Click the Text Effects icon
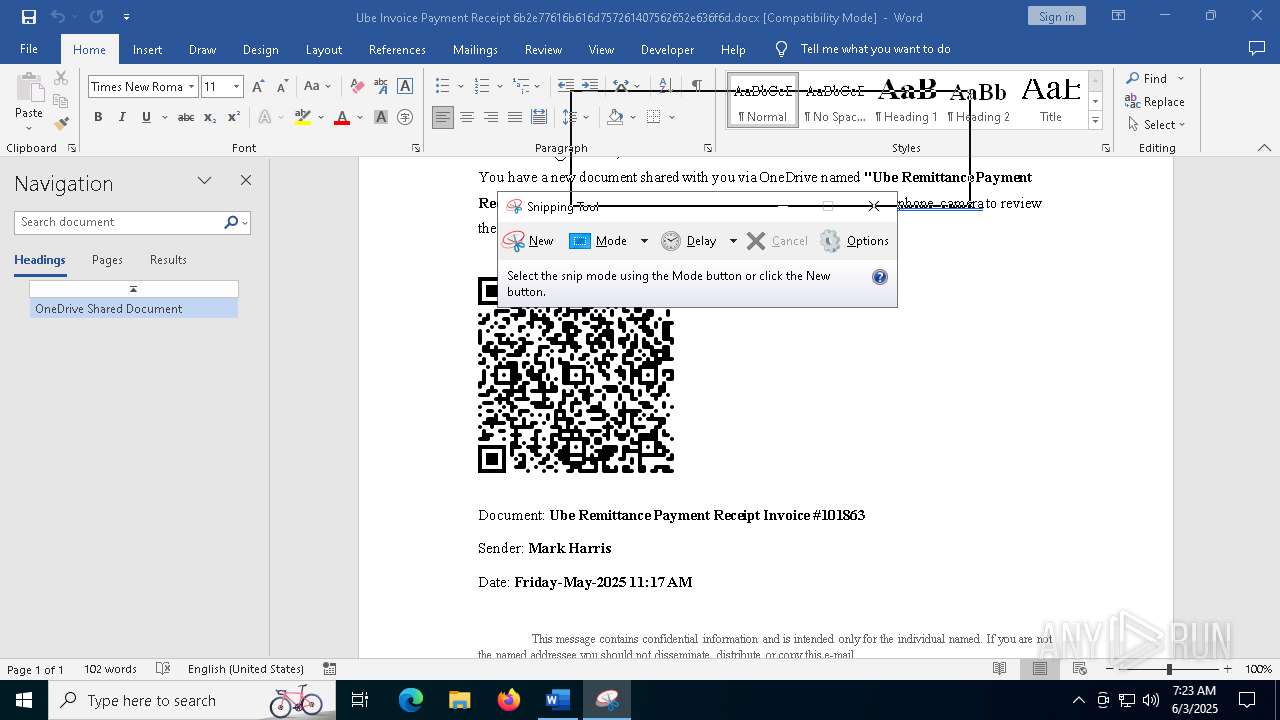1280x720 pixels. tap(265, 117)
